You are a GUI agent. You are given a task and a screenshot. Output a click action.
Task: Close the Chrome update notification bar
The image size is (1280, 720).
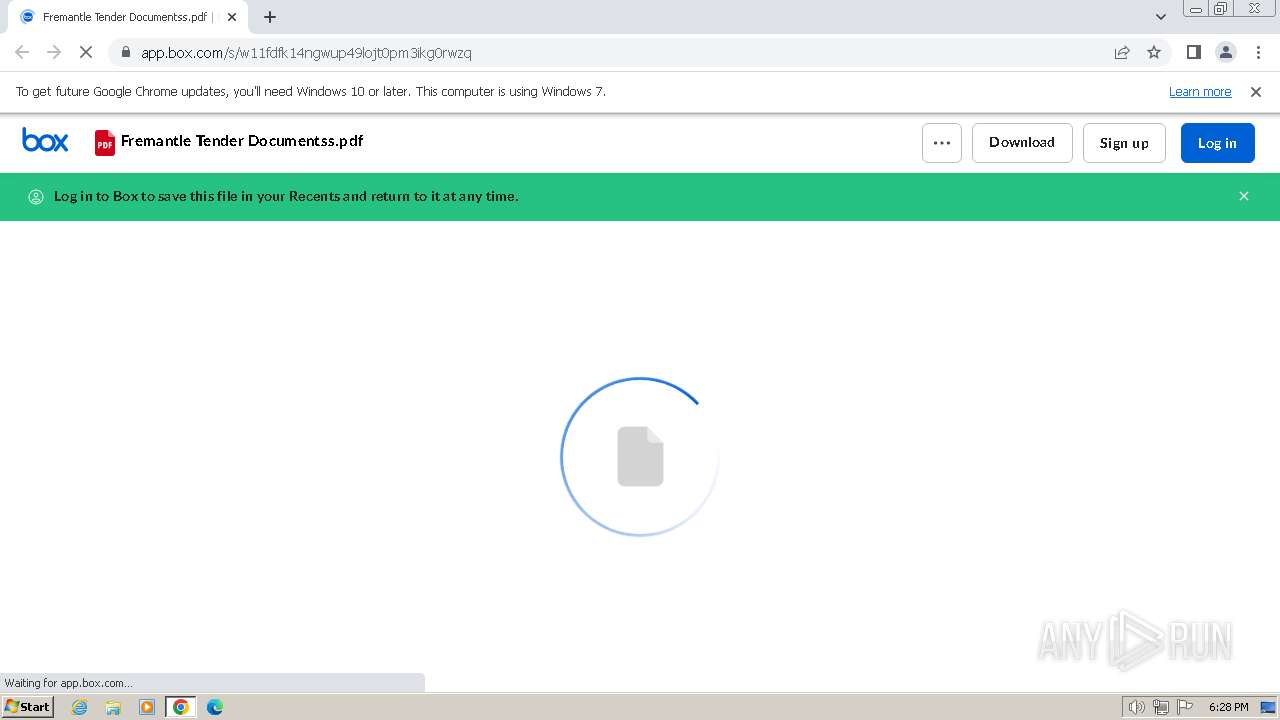(1256, 92)
